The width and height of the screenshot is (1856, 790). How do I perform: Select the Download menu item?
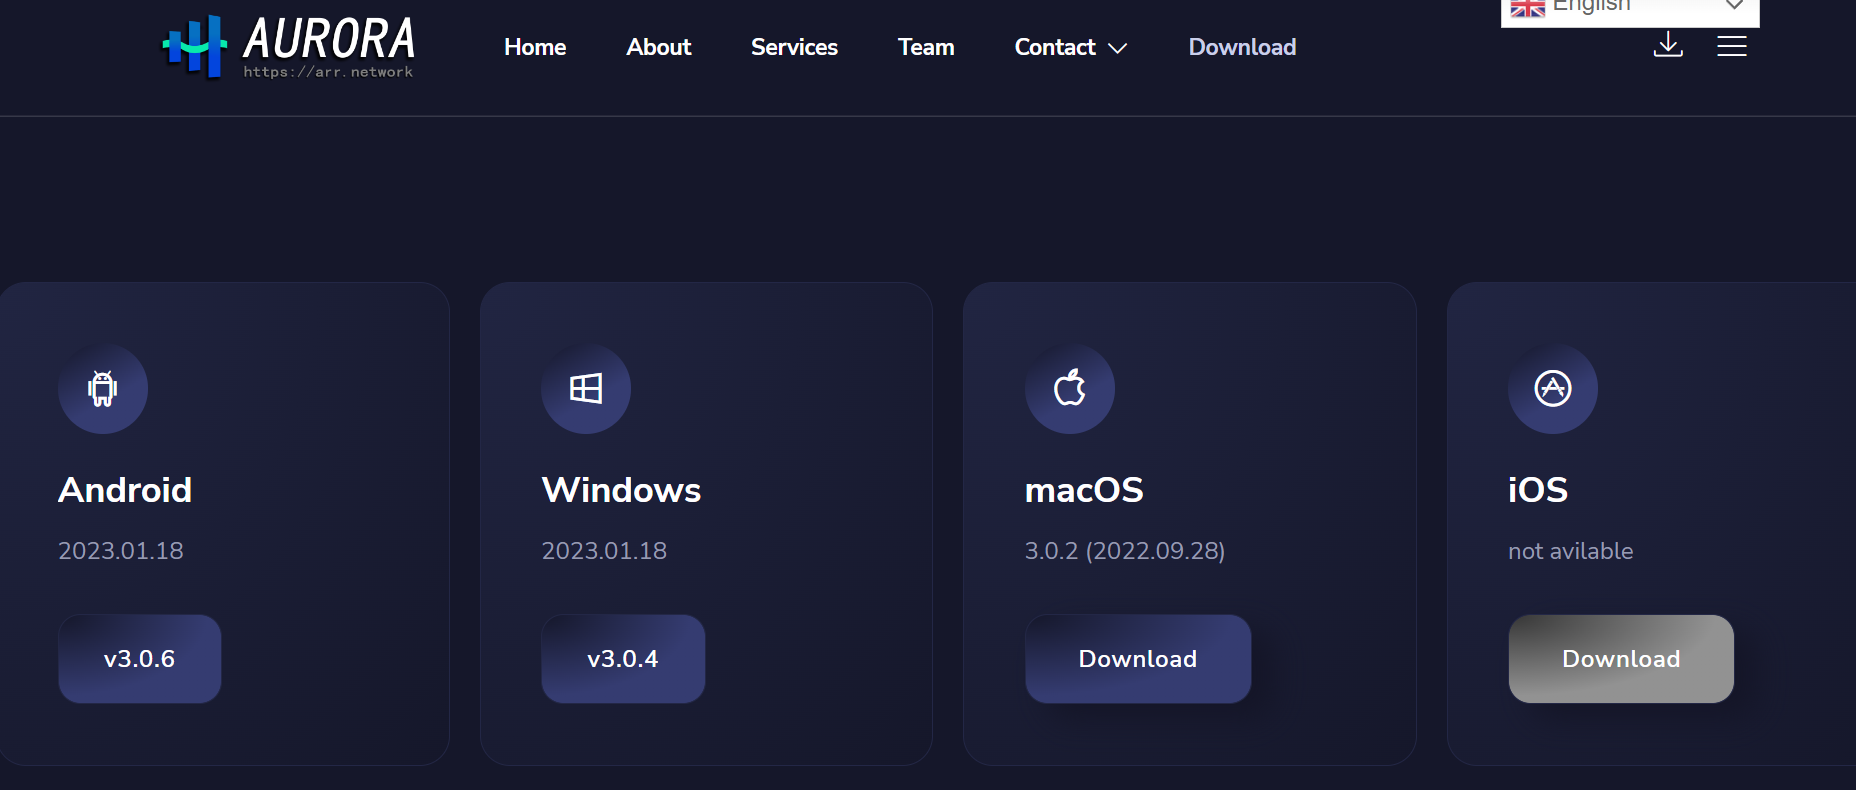coord(1242,47)
